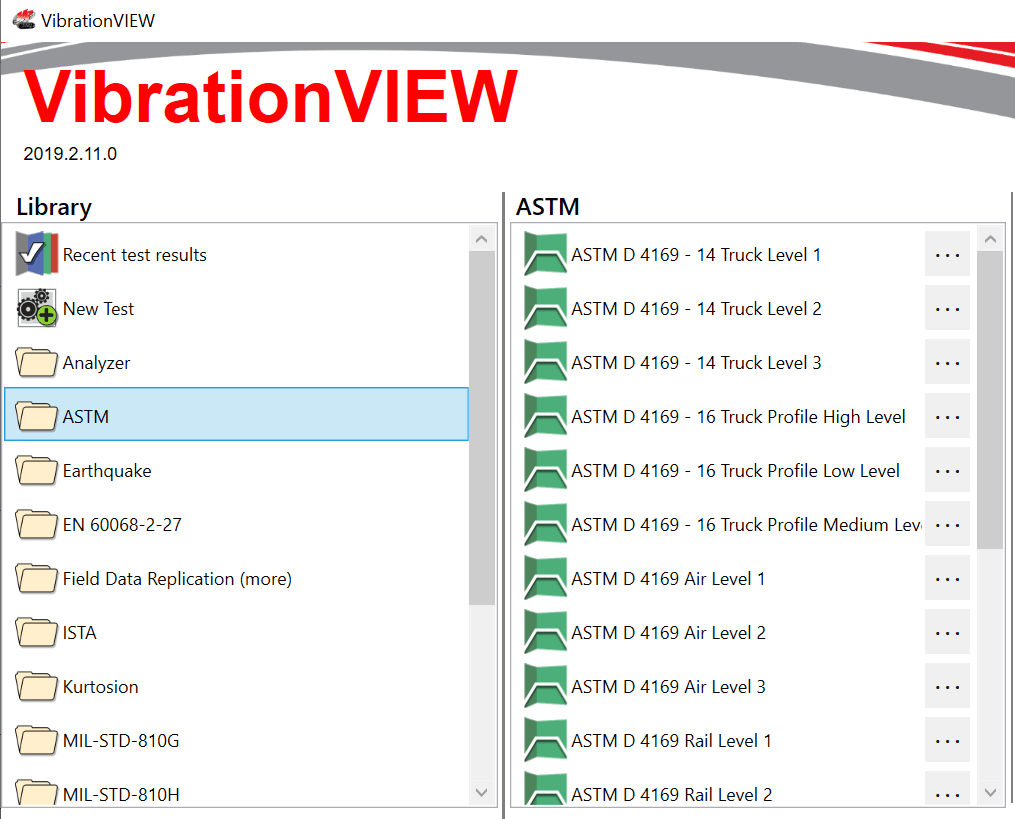Image resolution: width=1015 pixels, height=819 pixels.
Task: Click the Earthquake folder icon
Action: pyautogui.click(x=37, y=471)
